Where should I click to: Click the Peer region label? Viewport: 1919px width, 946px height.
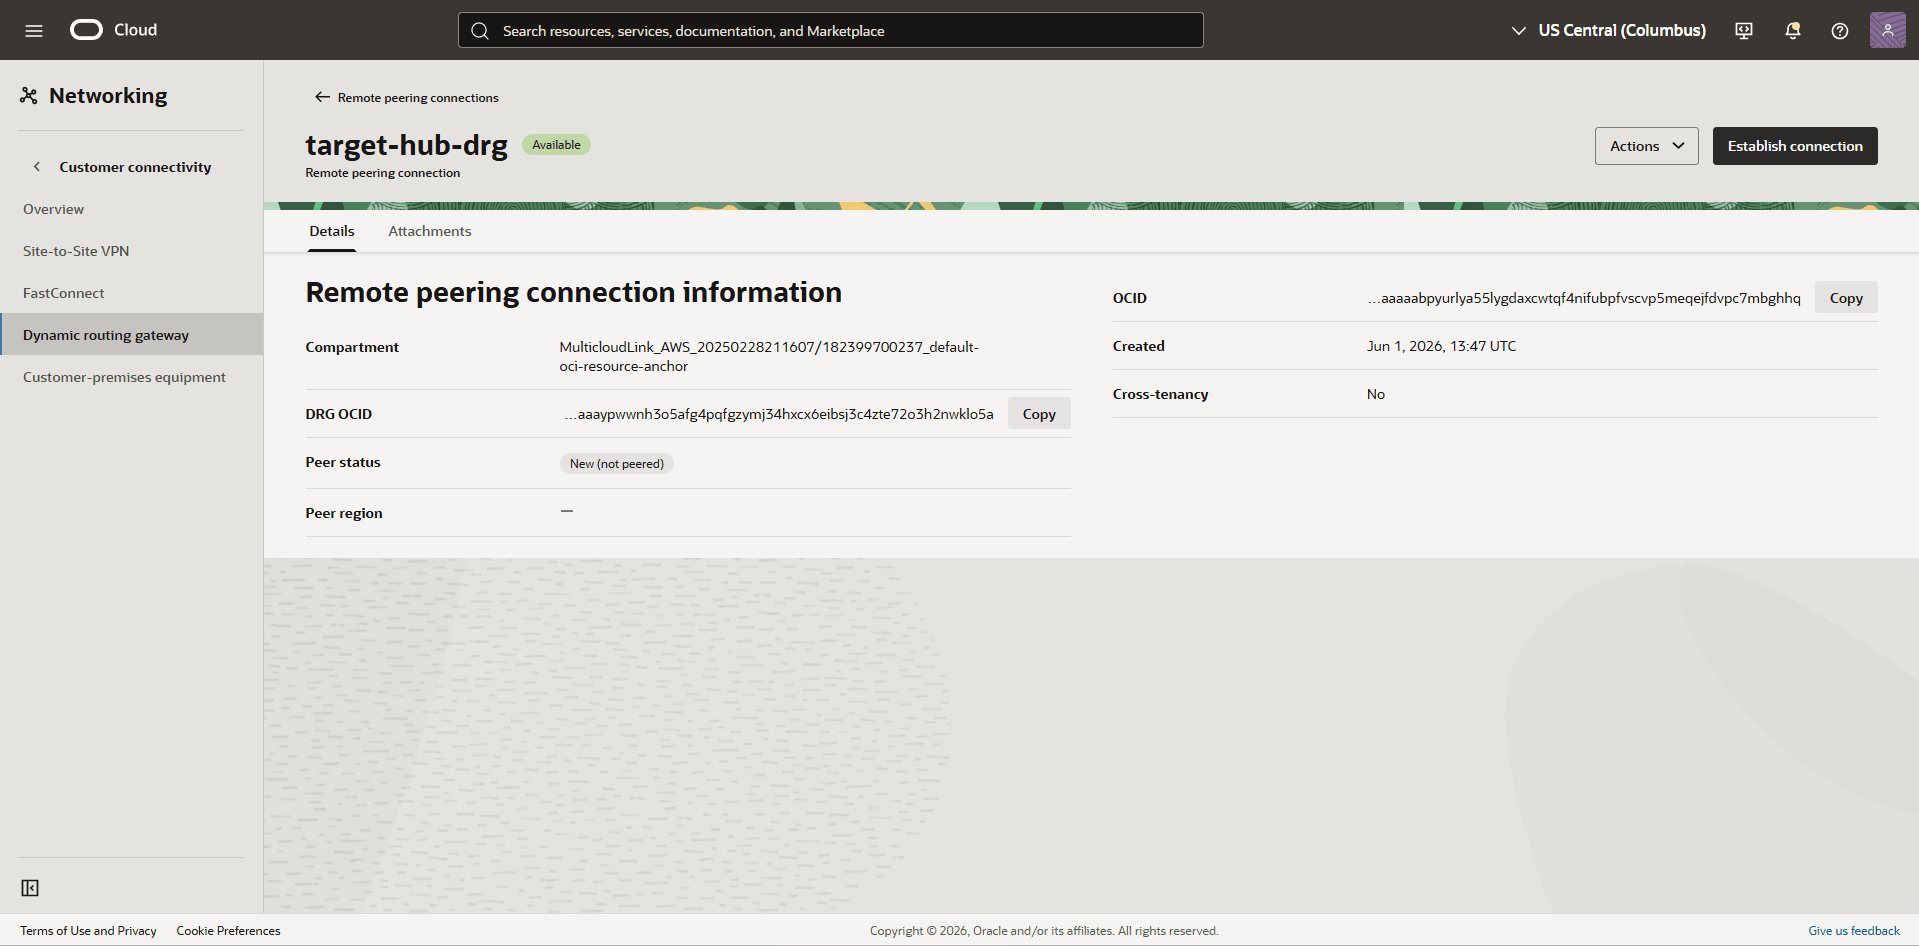344,513
